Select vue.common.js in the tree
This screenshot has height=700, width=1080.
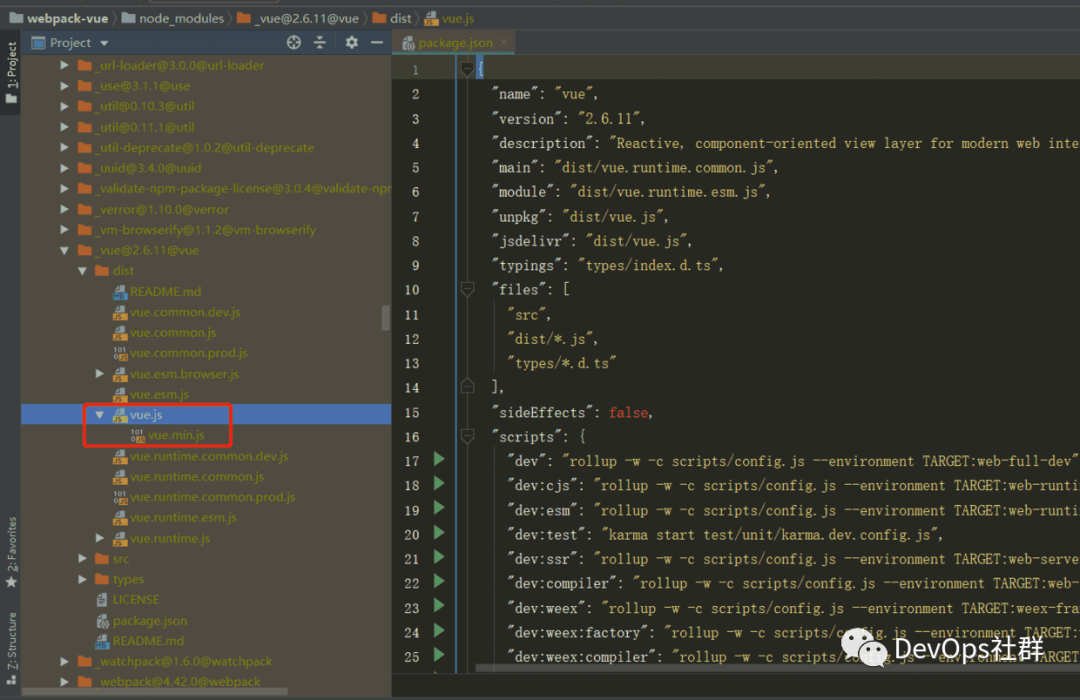(x=173, y=333)
